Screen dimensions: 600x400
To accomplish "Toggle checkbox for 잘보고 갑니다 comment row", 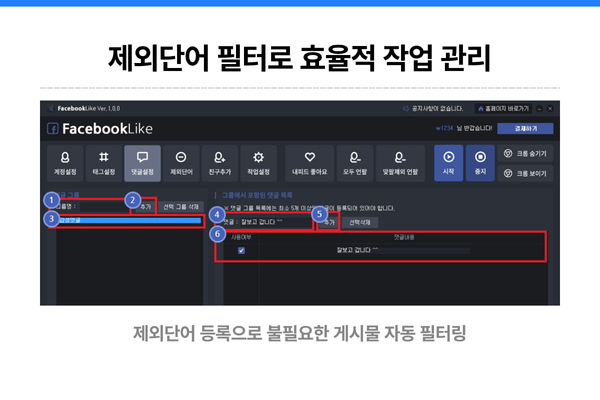I will click(241, 250).
